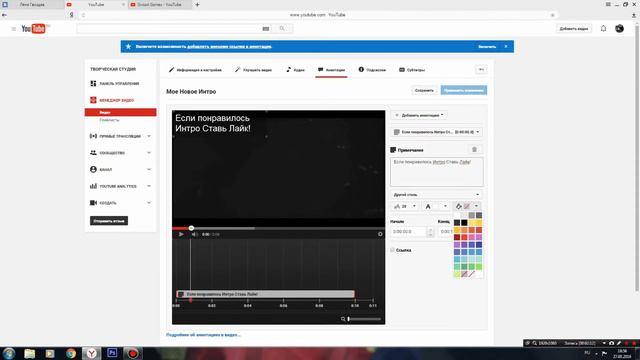
Task: Go to YouTube home via the logo
Action: (x=34, y=29)
